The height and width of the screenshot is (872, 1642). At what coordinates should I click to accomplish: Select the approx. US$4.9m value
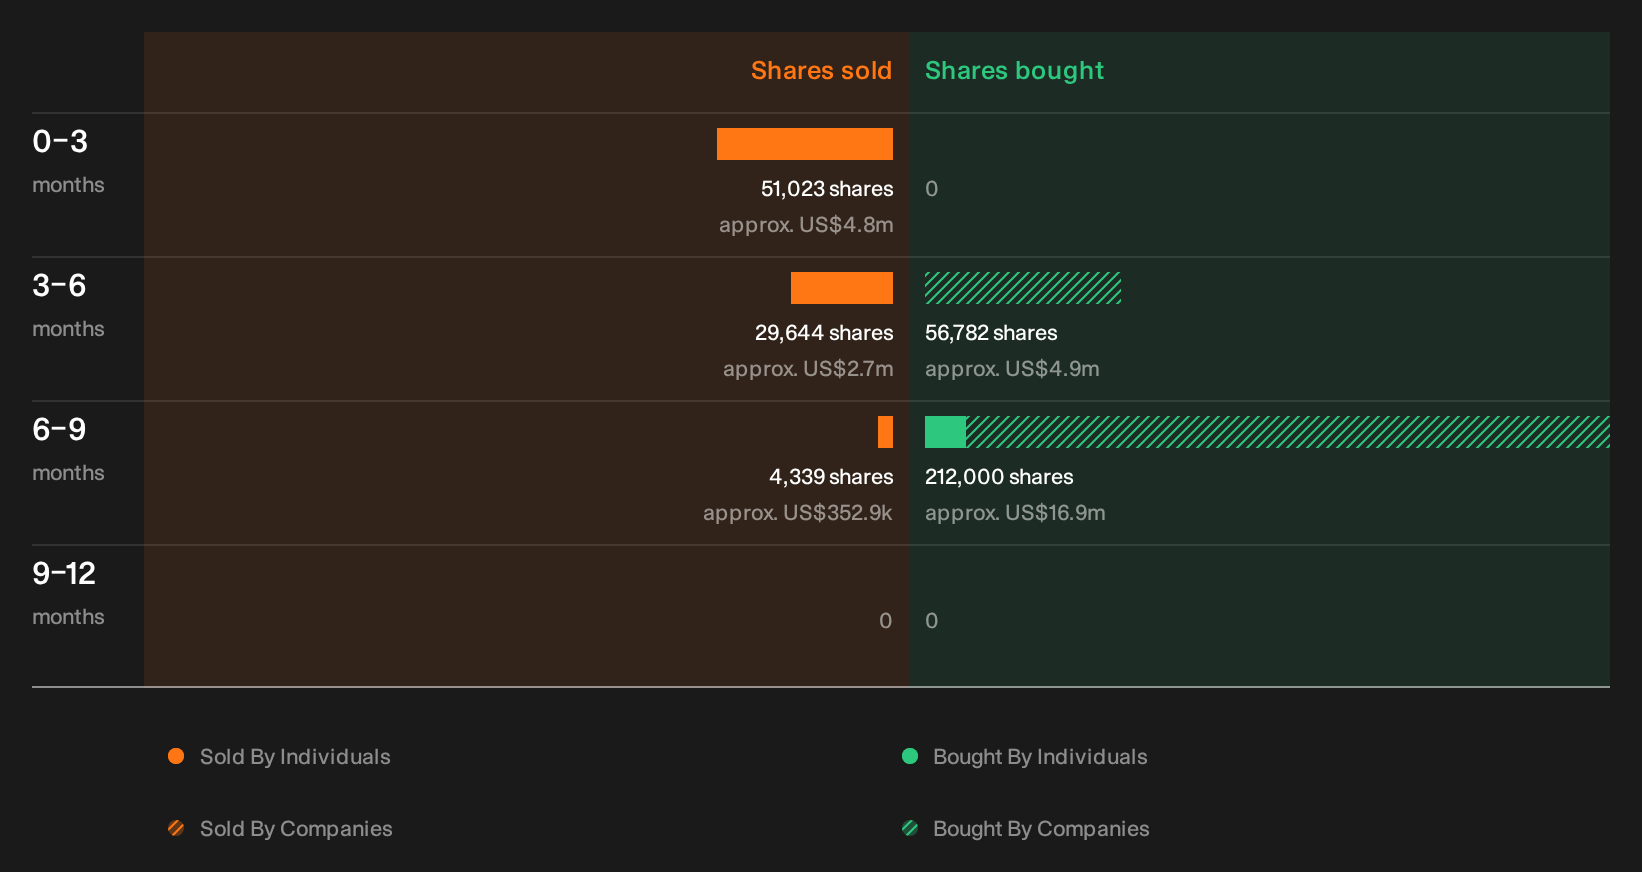tap(1012, 369)
